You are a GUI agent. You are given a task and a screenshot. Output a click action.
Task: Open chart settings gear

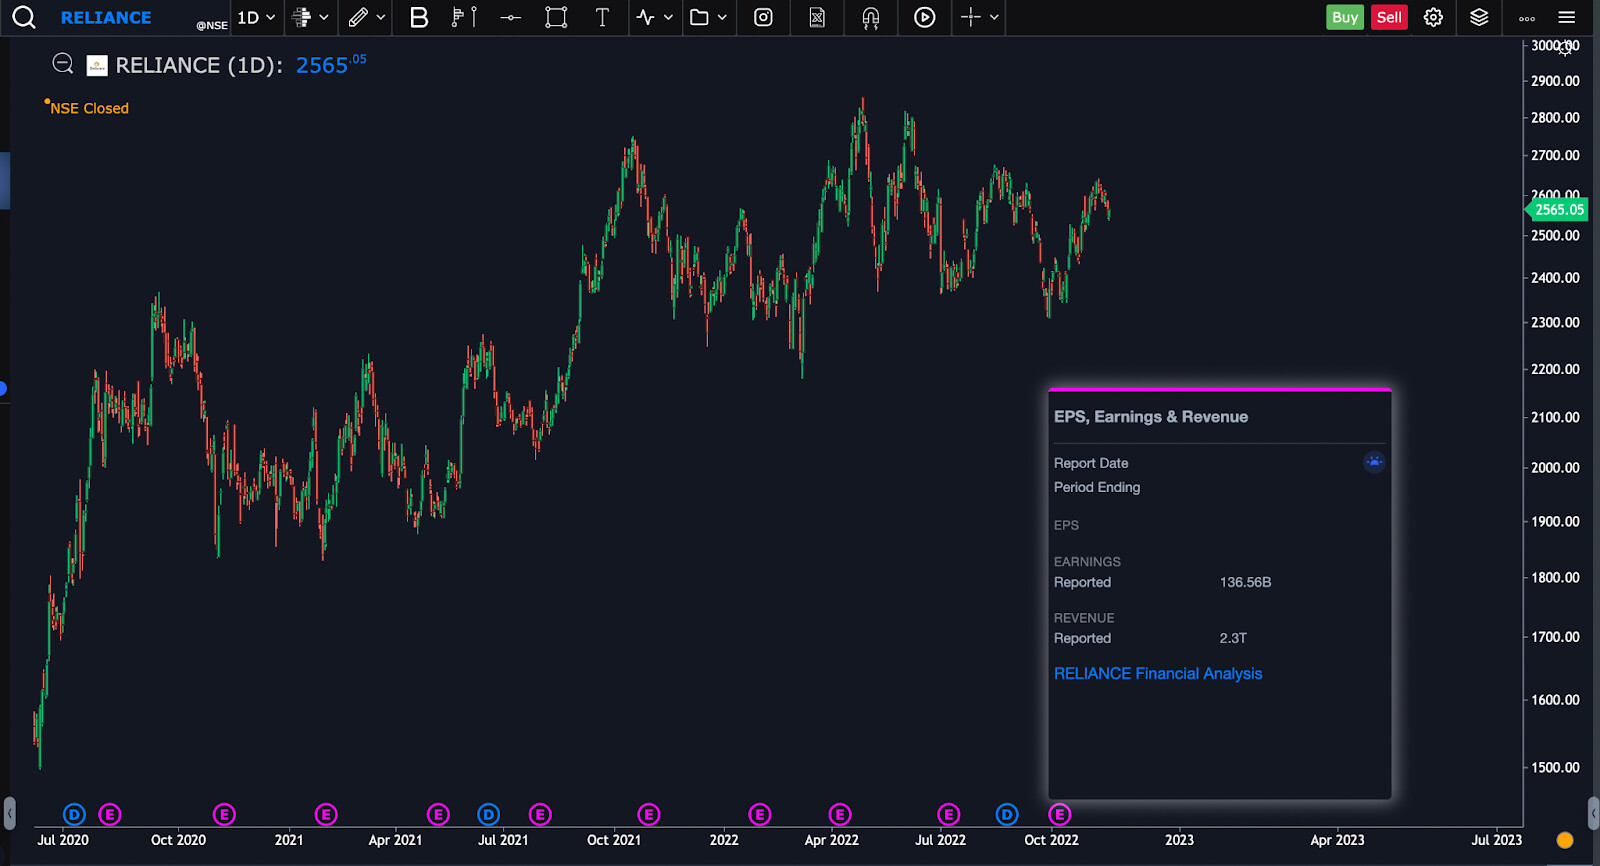pos(1433,17)
